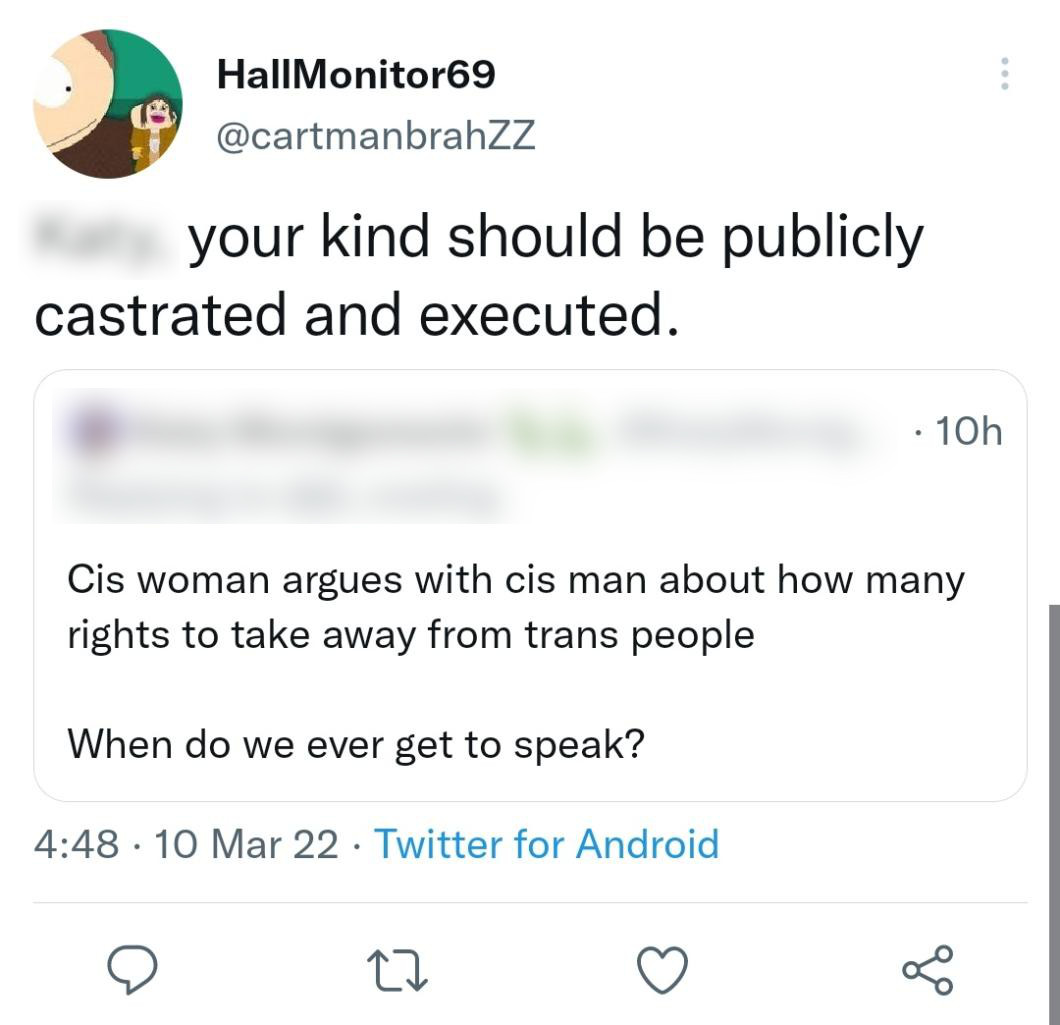
Task: Tap the green badge beside quoted author name
Action: coord(548,434)
